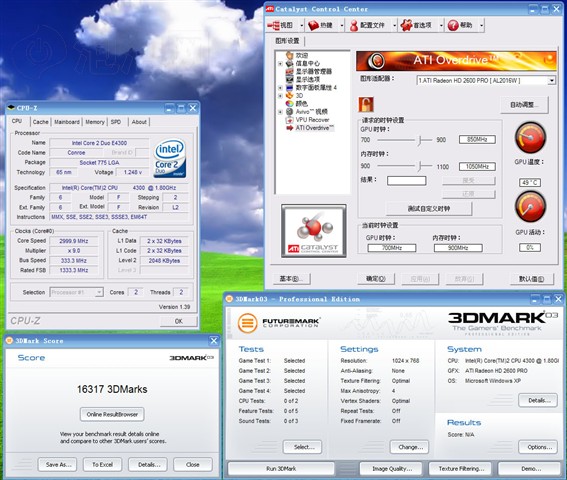Image resolution: width=567 pixels, height=480 pixels.
Task: Click the Intel Core 2 Duo logo
Action: tap(170, 158)
